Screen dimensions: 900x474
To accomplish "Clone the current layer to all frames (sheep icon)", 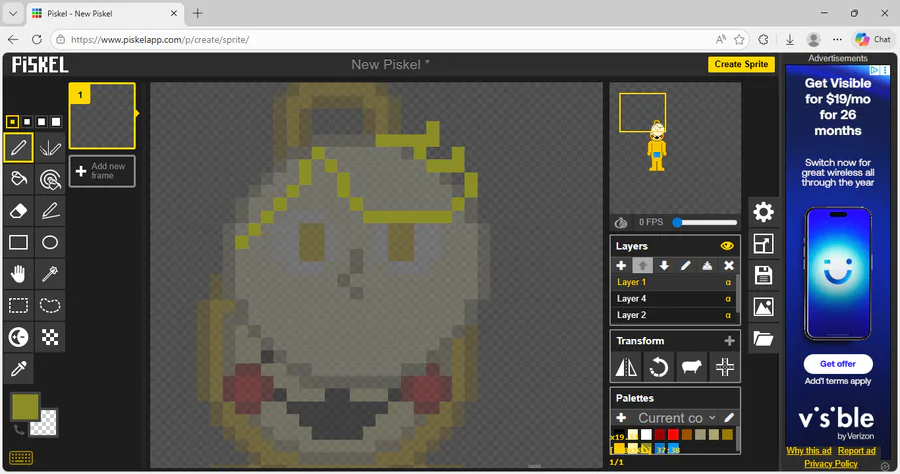I will point(691,367).
